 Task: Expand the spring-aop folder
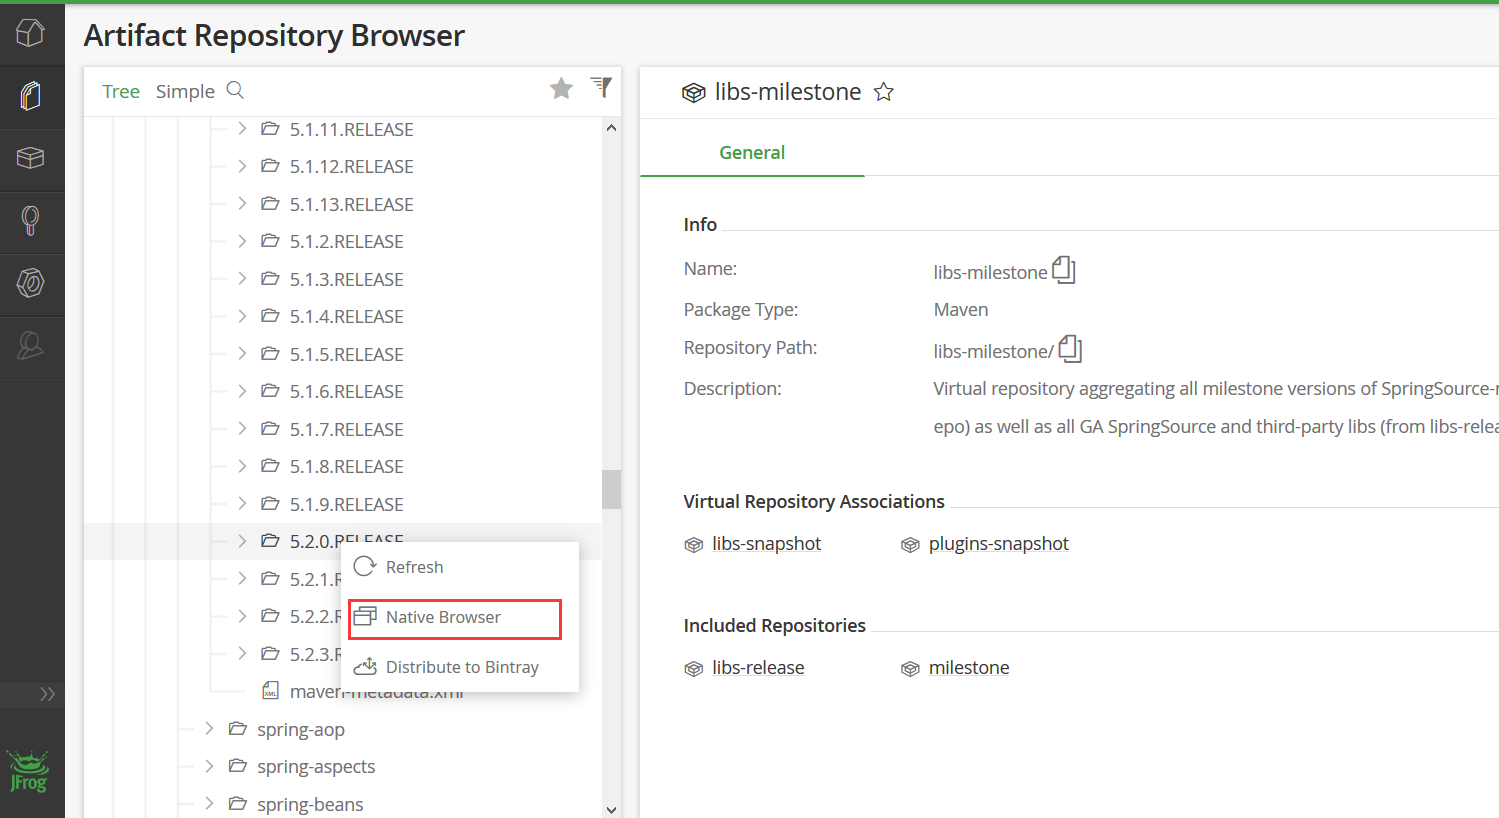pos(209,729)
